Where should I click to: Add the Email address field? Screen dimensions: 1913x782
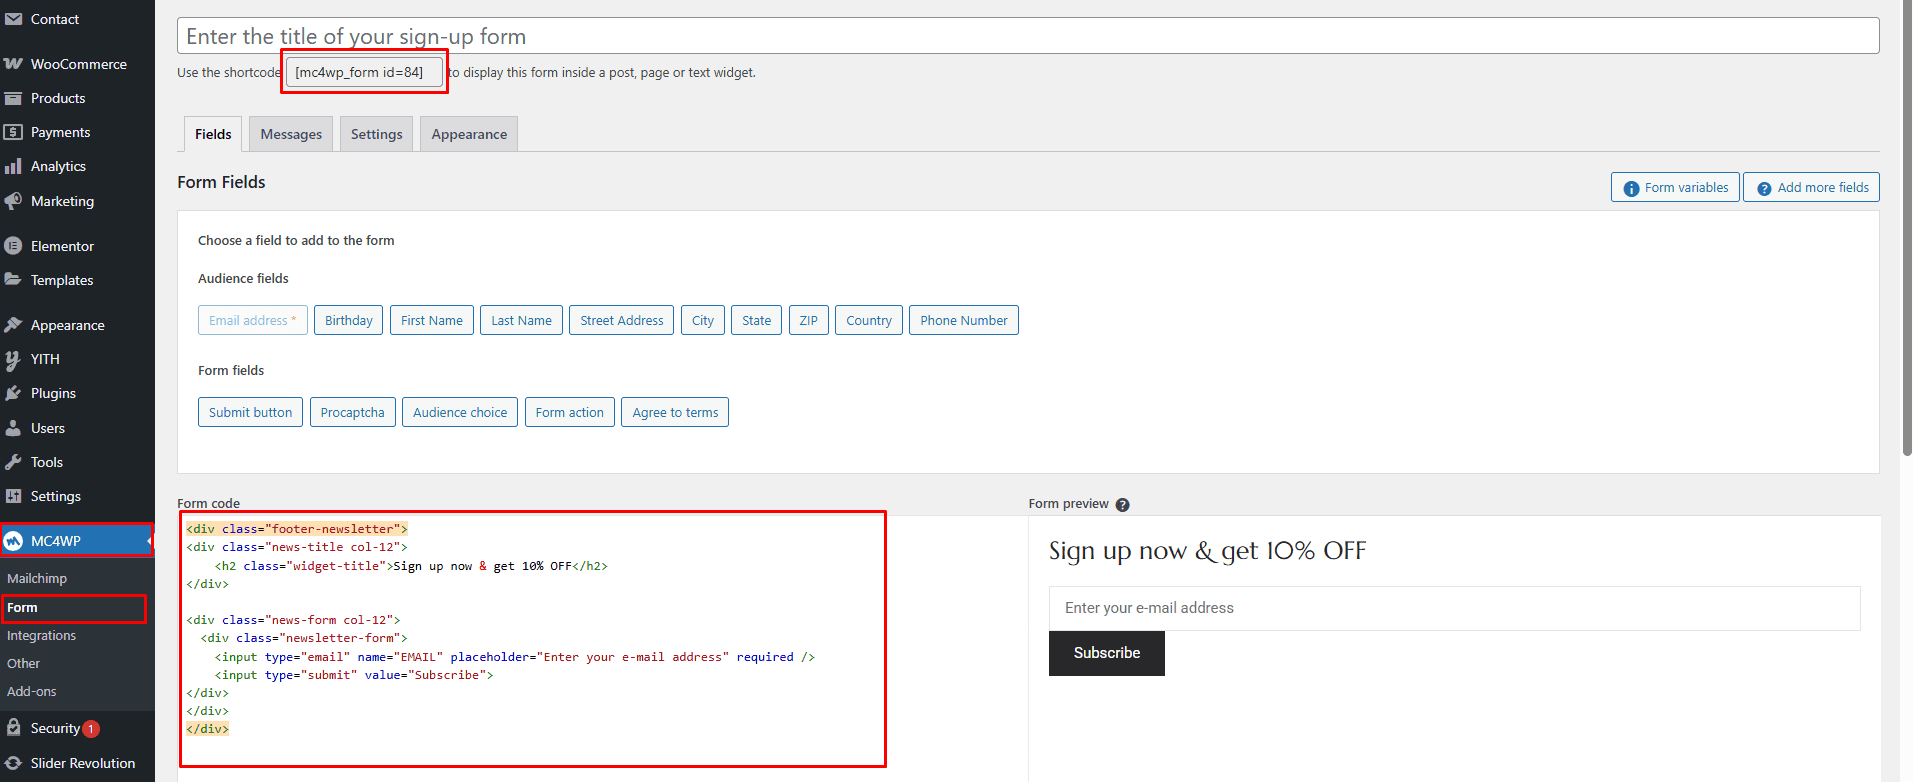pyautogui.click(x=252, y=320)
